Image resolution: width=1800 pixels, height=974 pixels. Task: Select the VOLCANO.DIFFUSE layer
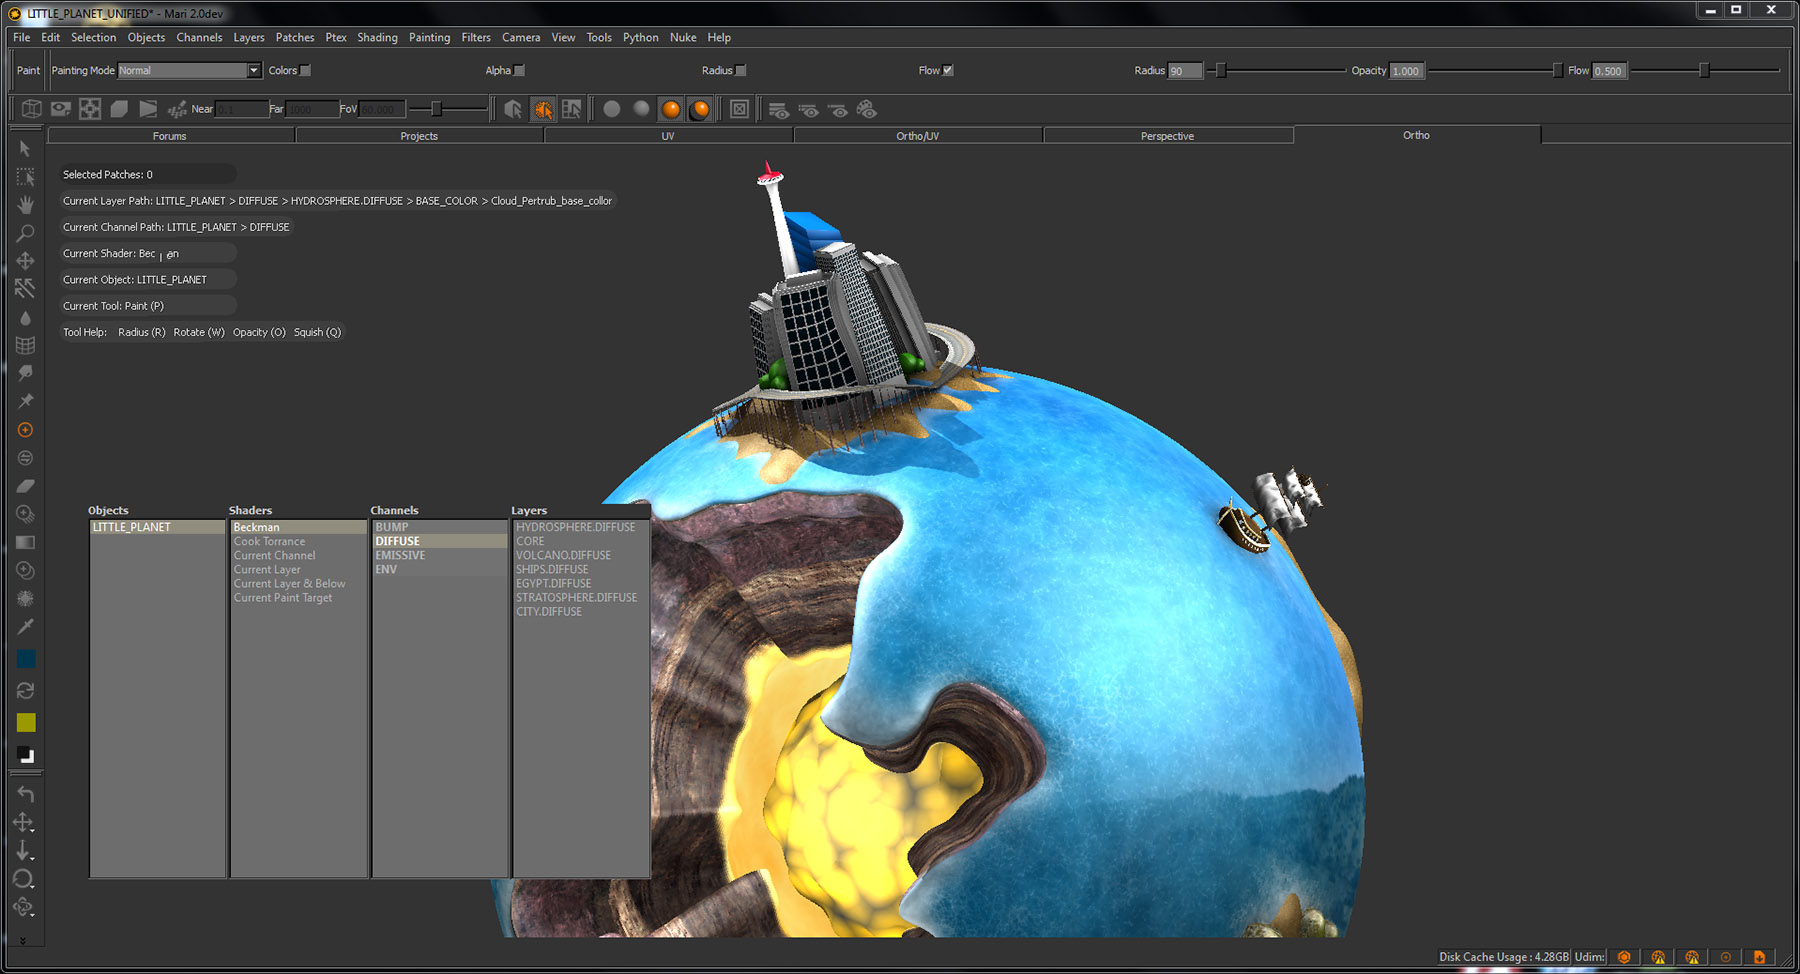pyautogui.click(x=581, y=555)
